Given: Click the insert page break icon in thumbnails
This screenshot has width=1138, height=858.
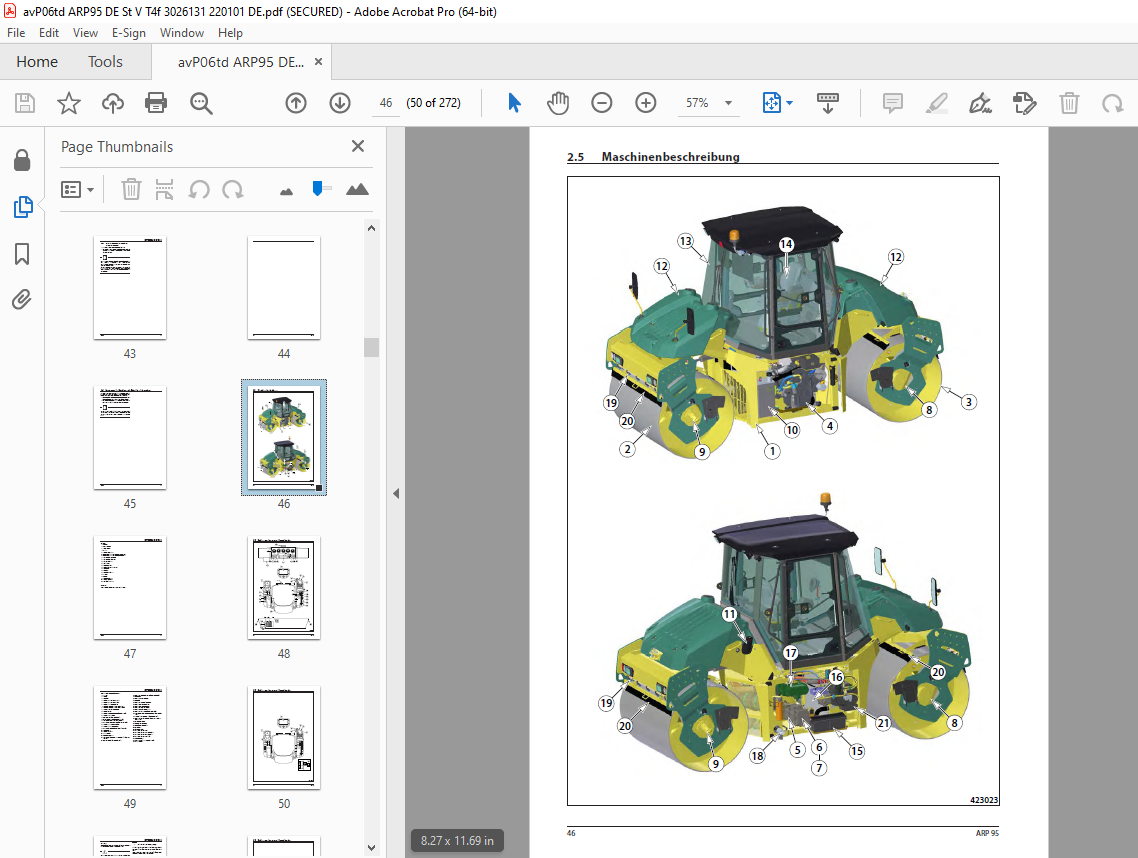Looking at the screenshot, I should coord(165,189).
